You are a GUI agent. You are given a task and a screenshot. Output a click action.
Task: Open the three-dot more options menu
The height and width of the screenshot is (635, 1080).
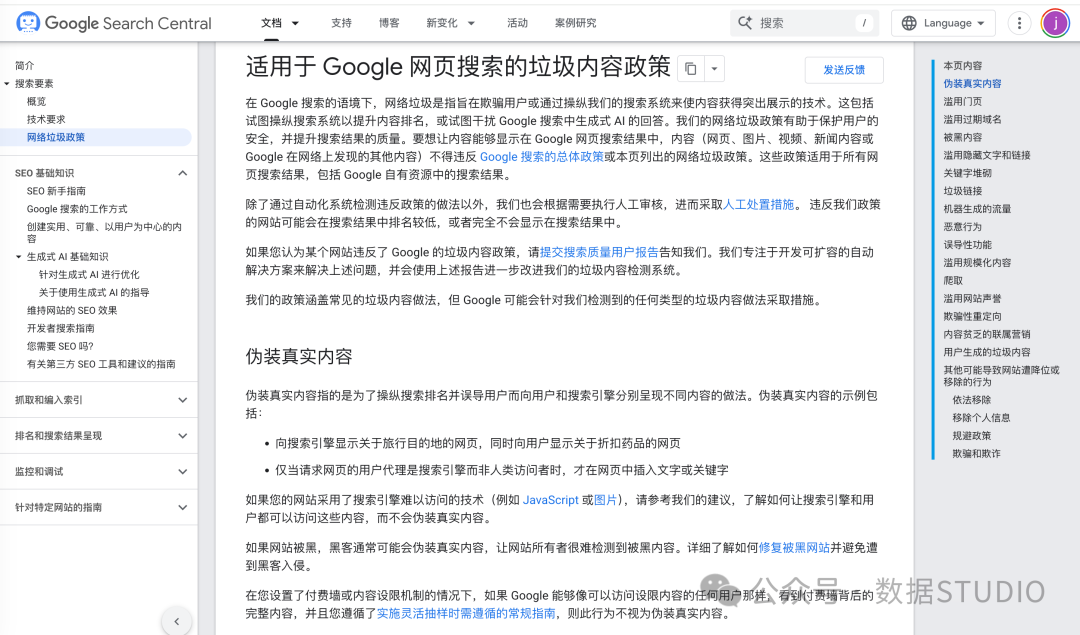pos(1019,23)
